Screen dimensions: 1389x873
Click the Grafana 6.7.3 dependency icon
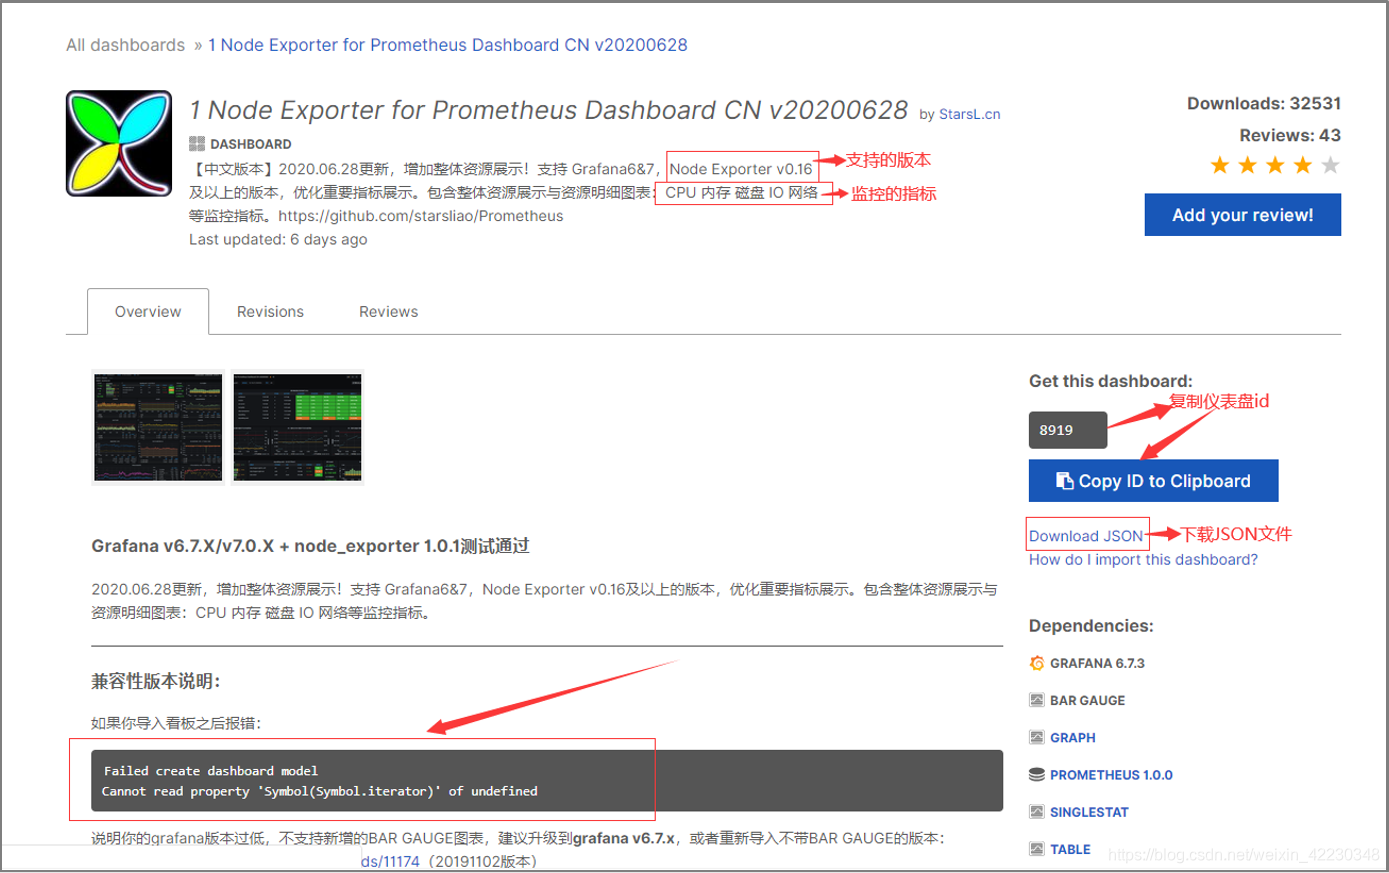pos(1037,663)
